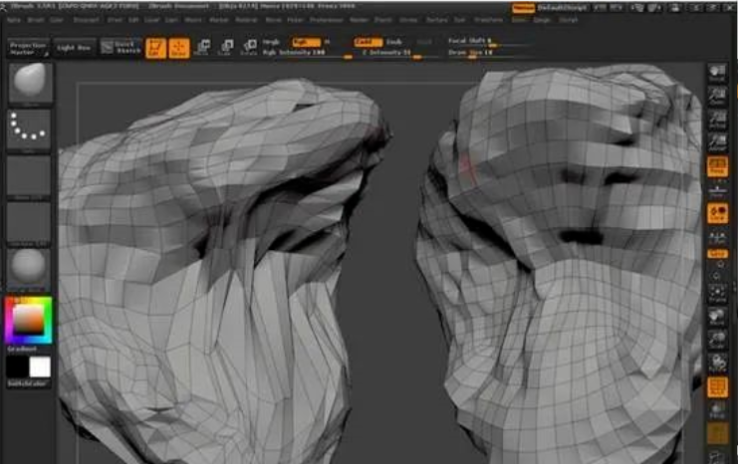Open the empty Alpha slot

pyautogui.click(x=29, y=176)
